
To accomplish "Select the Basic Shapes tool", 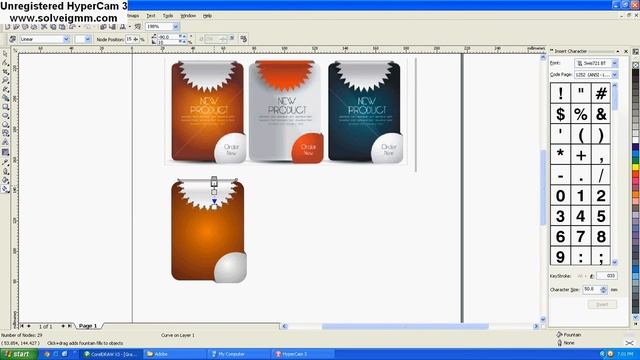I will pyautogui.click(x=5, y=133).
